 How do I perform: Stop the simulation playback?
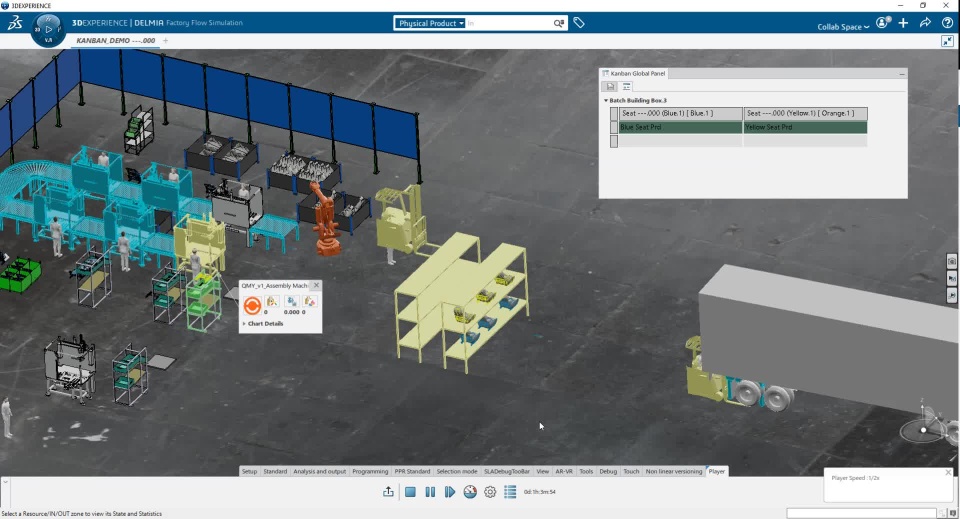click(410, 491)
